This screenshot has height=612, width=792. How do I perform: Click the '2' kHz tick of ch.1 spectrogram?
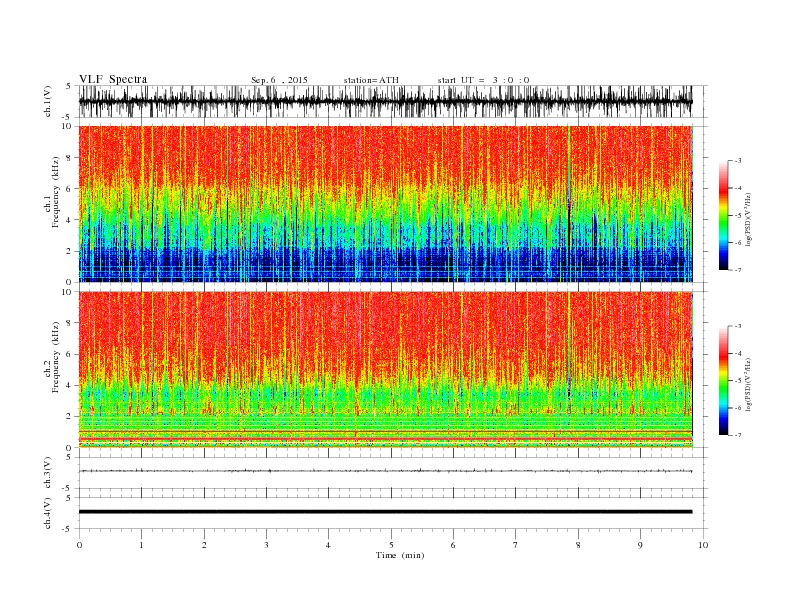69,251
